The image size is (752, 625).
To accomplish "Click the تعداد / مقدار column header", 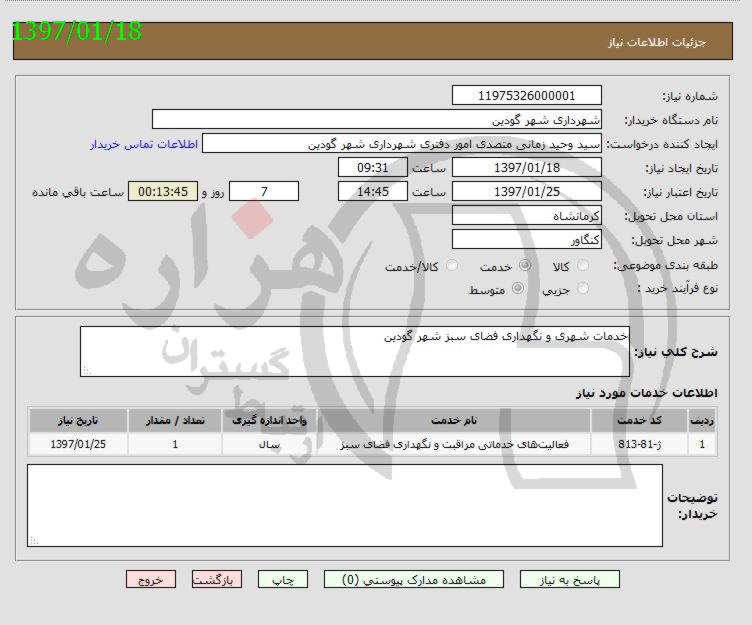I will coord(175,421).
